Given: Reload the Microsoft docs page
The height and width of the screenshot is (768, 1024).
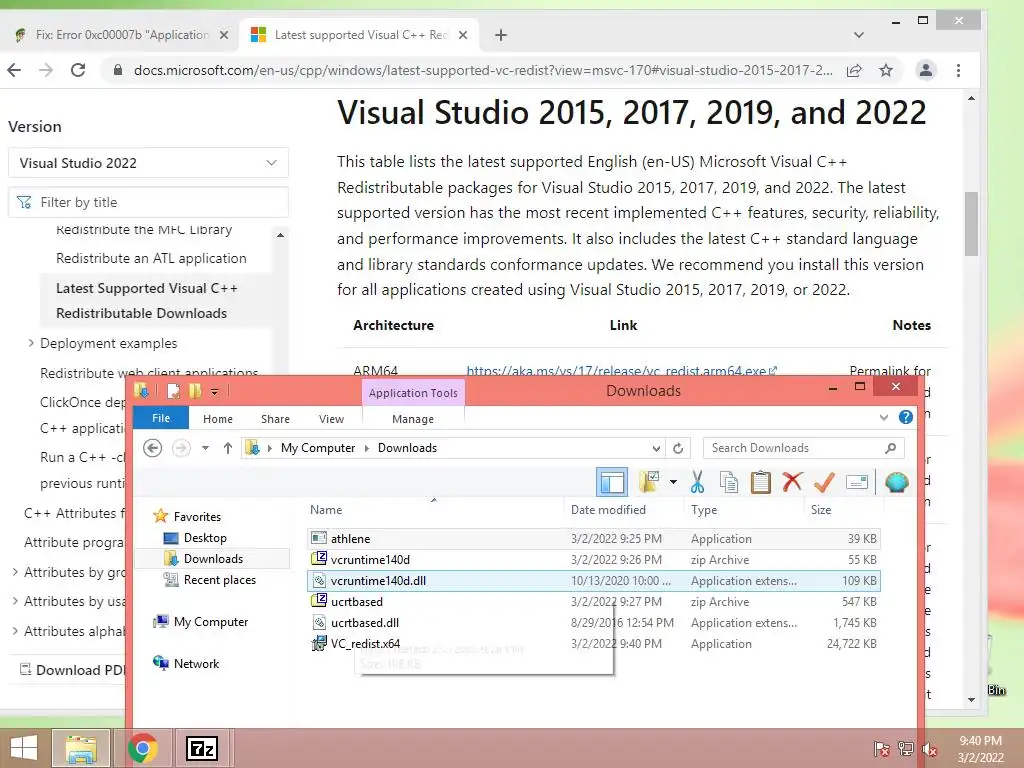Looking at the screenshot, I should (x=78, y=70).
